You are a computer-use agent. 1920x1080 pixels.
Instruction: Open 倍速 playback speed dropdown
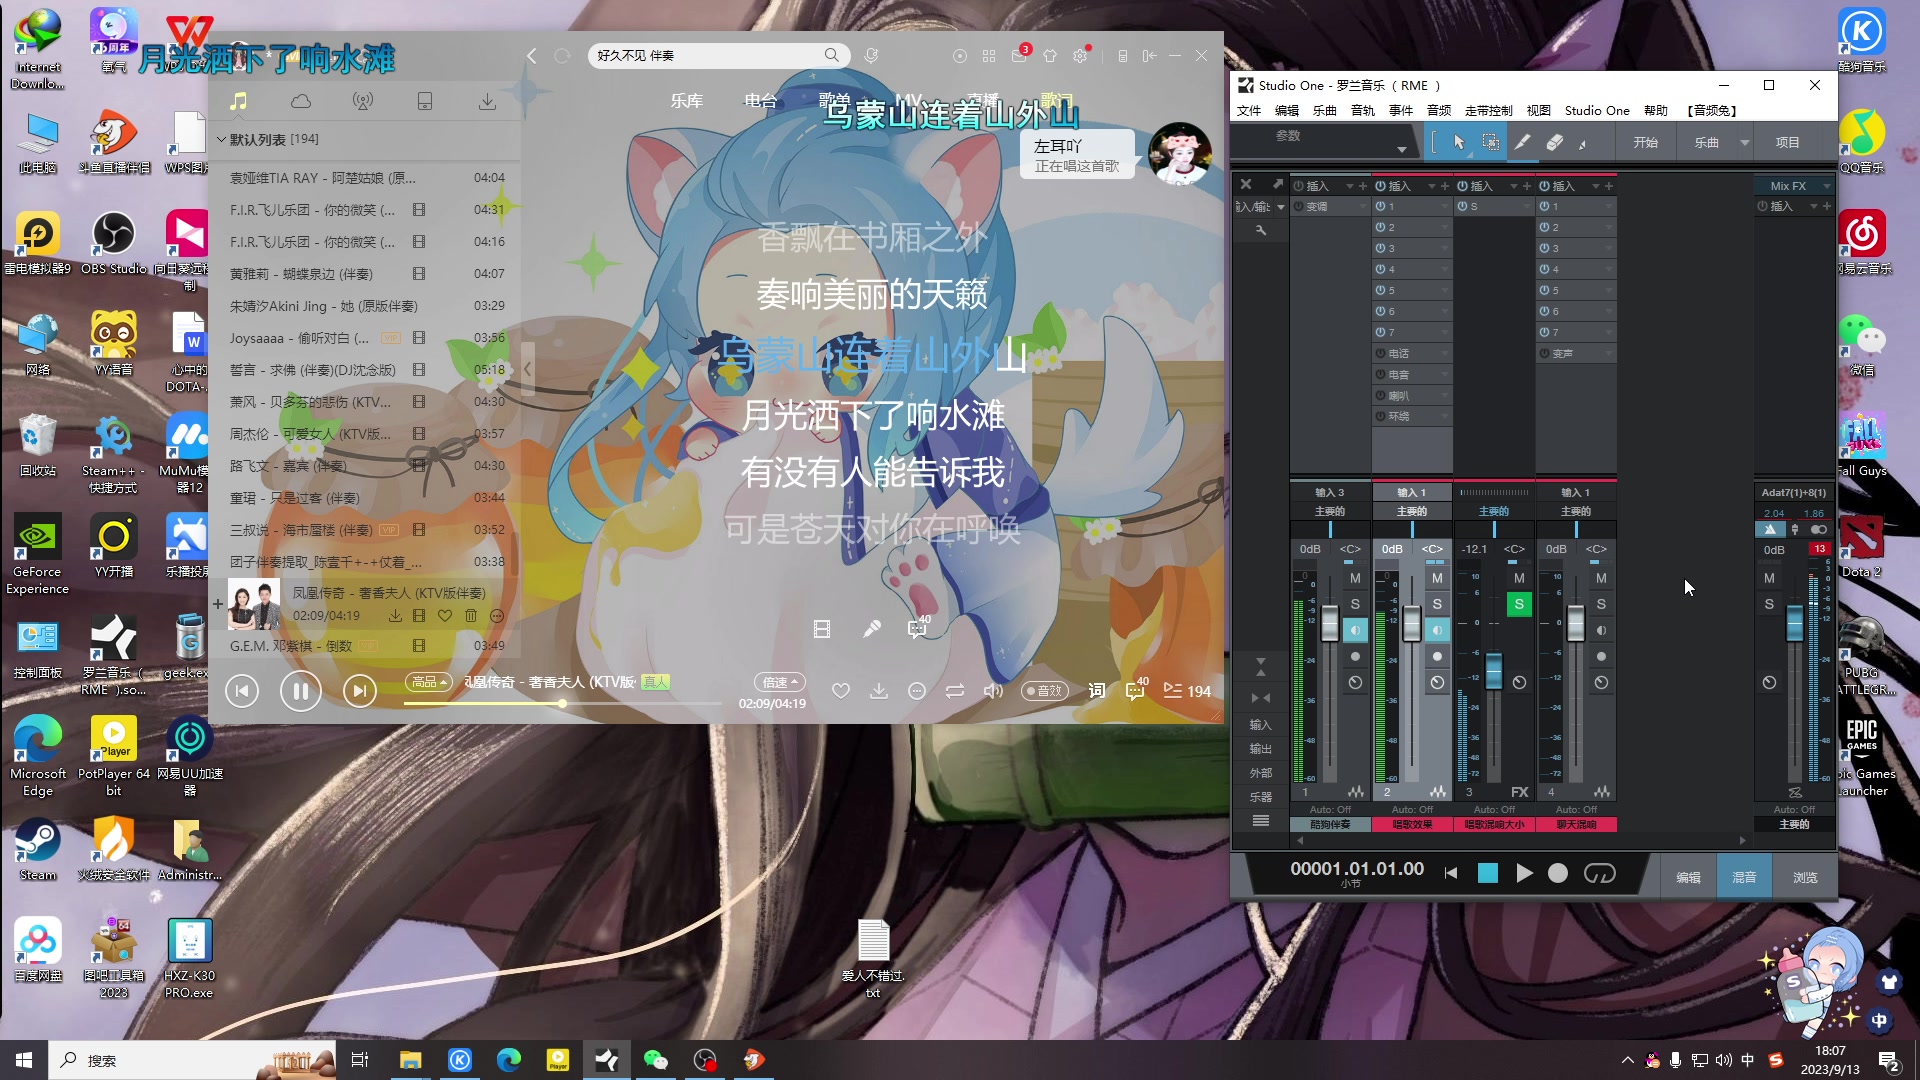[x=780, y=682]
